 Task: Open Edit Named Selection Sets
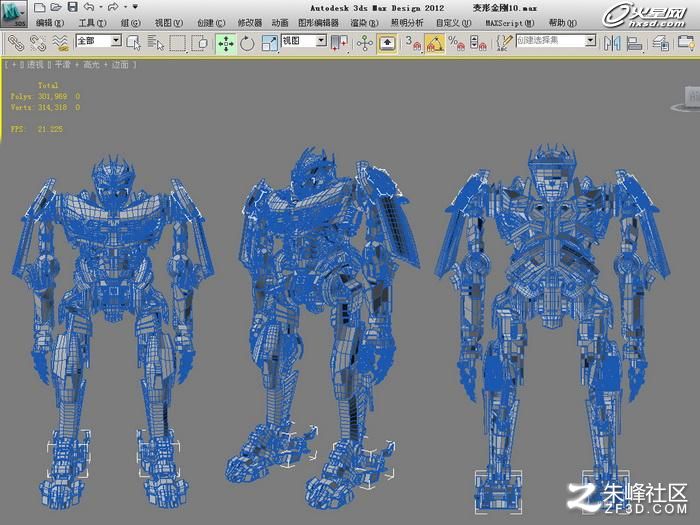(504, 43)
